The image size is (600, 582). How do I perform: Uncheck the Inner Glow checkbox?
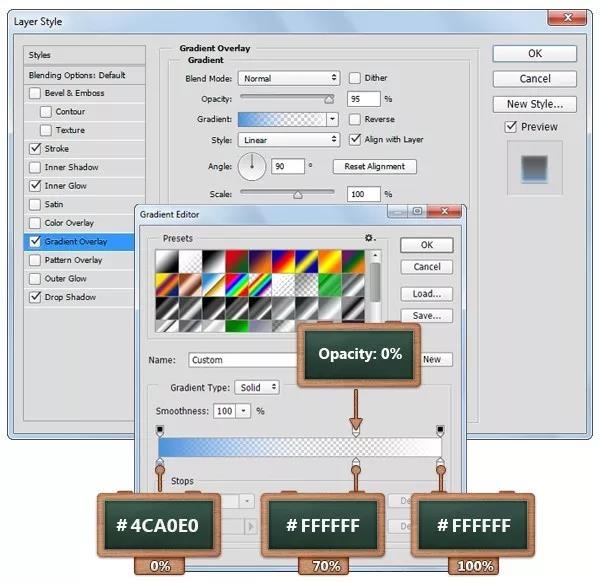tap(35, 186)
